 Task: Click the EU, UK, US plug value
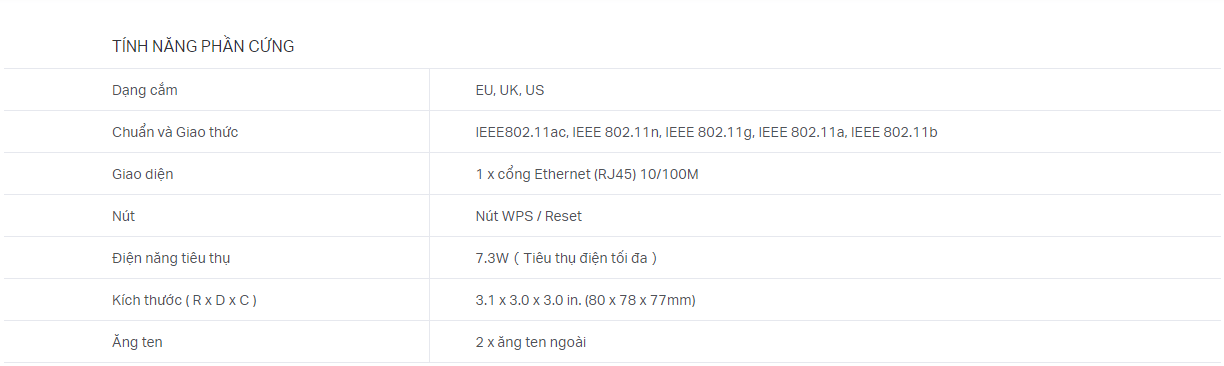[x=510, y=90]
